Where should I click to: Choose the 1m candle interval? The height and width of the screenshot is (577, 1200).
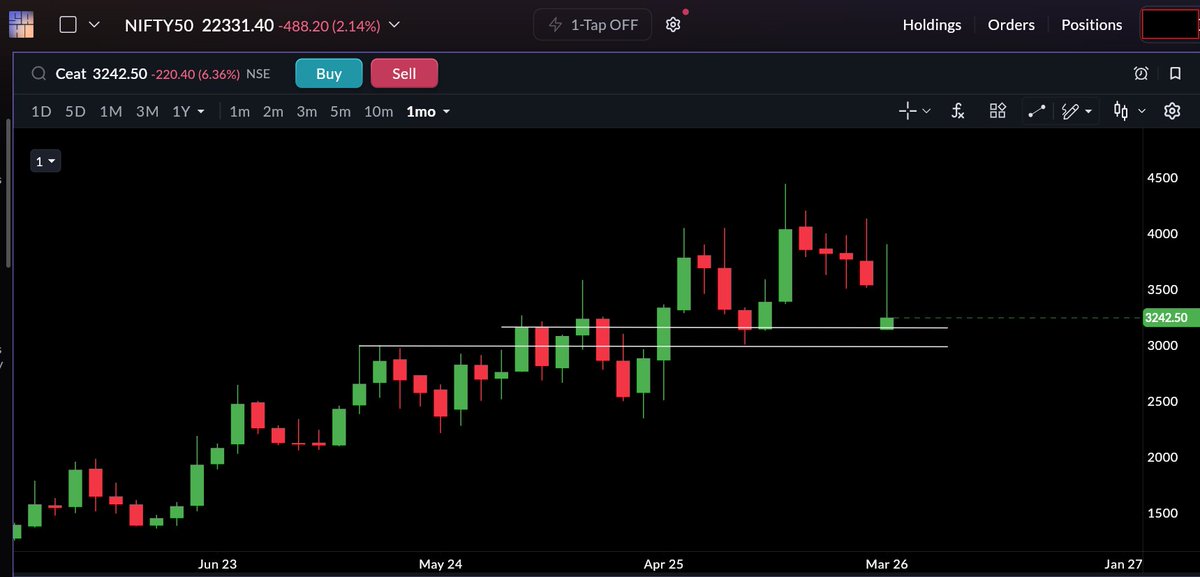(239, 111)
